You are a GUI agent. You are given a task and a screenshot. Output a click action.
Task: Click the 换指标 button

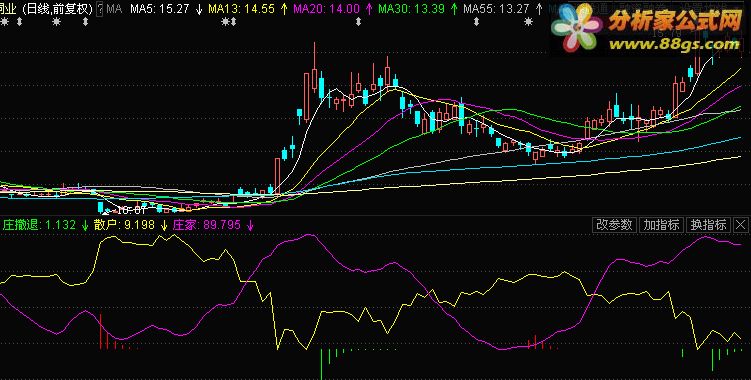pos(708,224)
